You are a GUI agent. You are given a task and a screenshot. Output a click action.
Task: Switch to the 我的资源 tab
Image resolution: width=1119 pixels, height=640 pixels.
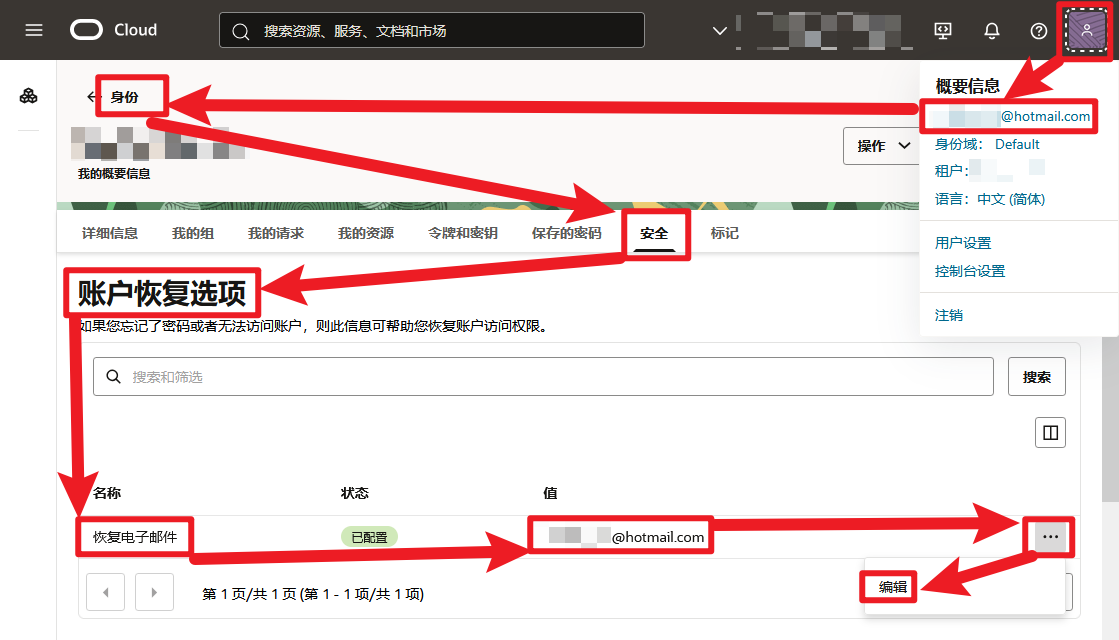pyautogui.click(x=365, y=233)
